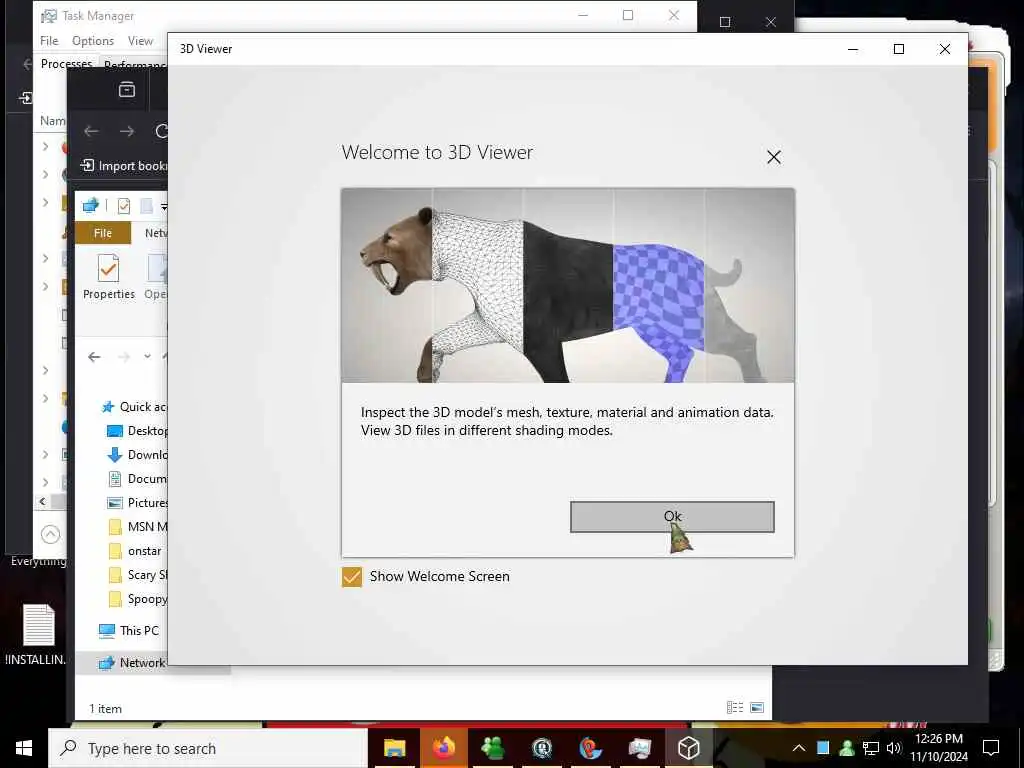Select This PC in Explorer tree
This screenshot has height=768, width=1024.
(x=129, y=631)
